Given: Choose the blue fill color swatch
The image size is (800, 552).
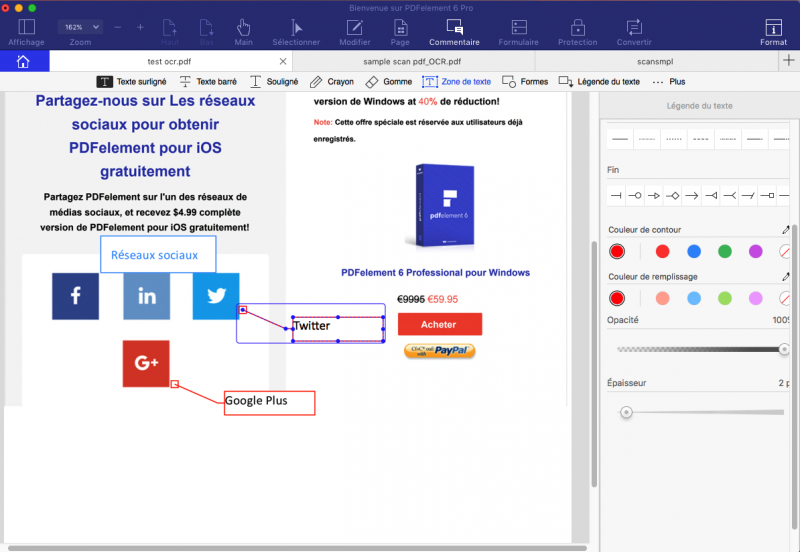Looking at the screenshot, I should pyautogui.click(x=694, y=298).
